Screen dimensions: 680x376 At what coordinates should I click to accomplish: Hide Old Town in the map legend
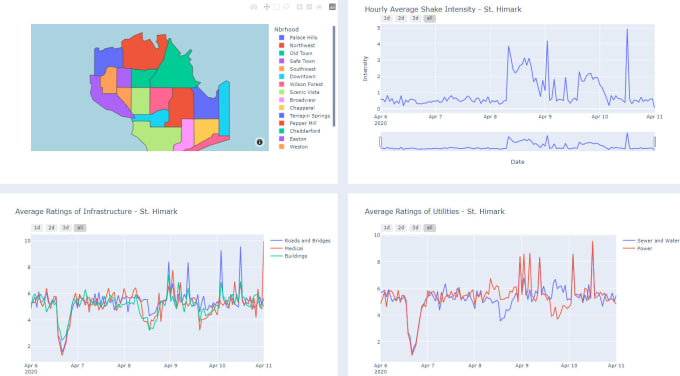tap(296, 53)
